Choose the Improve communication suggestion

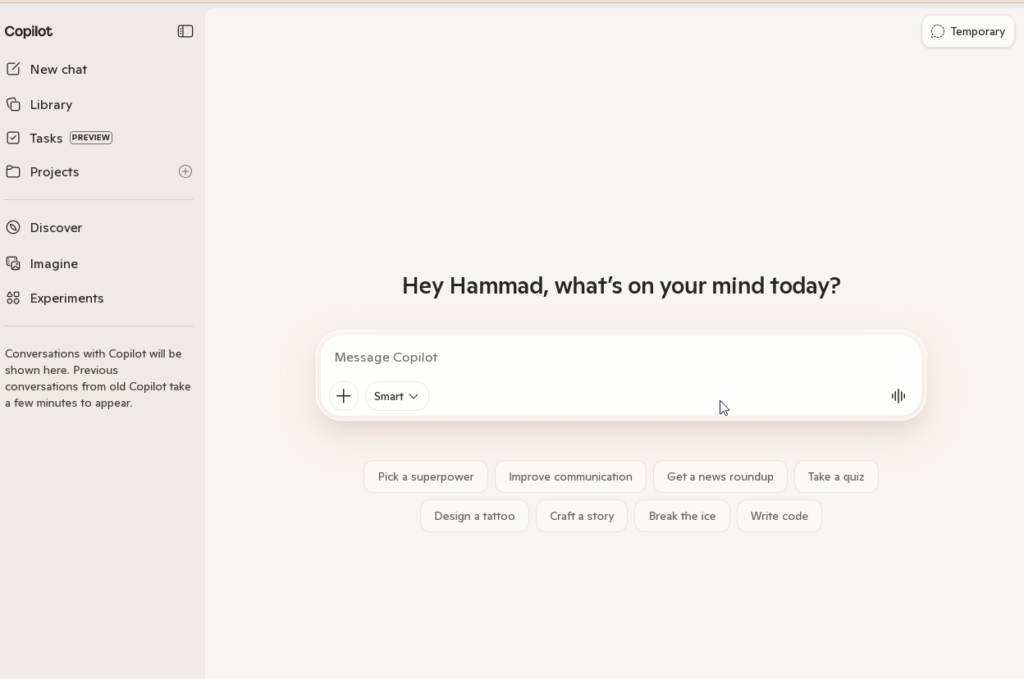[570, 477]
